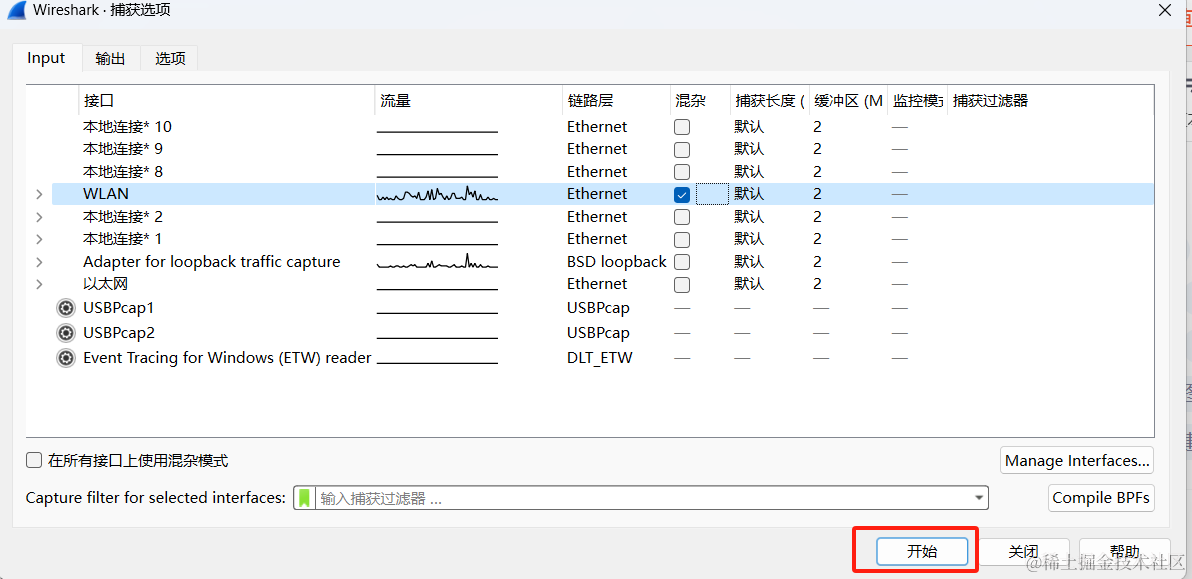The image size is (1192, 579).
Task: Click Compile BPFs button
Action: (1101, 498)
